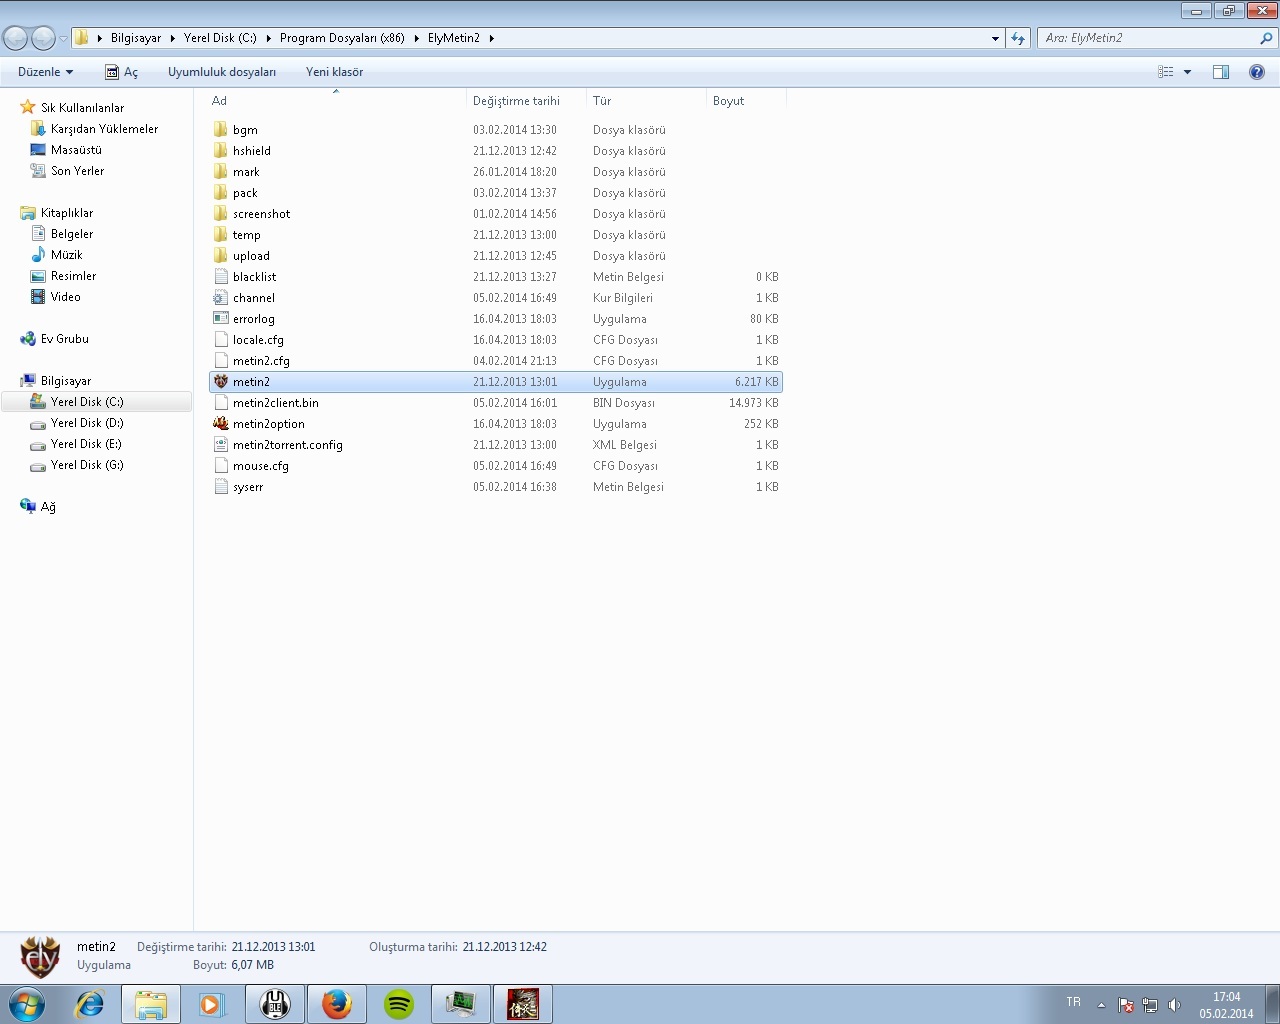Click the search box Ara: ElyMetin2
The width and height of the screenshot is (1280, 1024).
[1148, 38]
